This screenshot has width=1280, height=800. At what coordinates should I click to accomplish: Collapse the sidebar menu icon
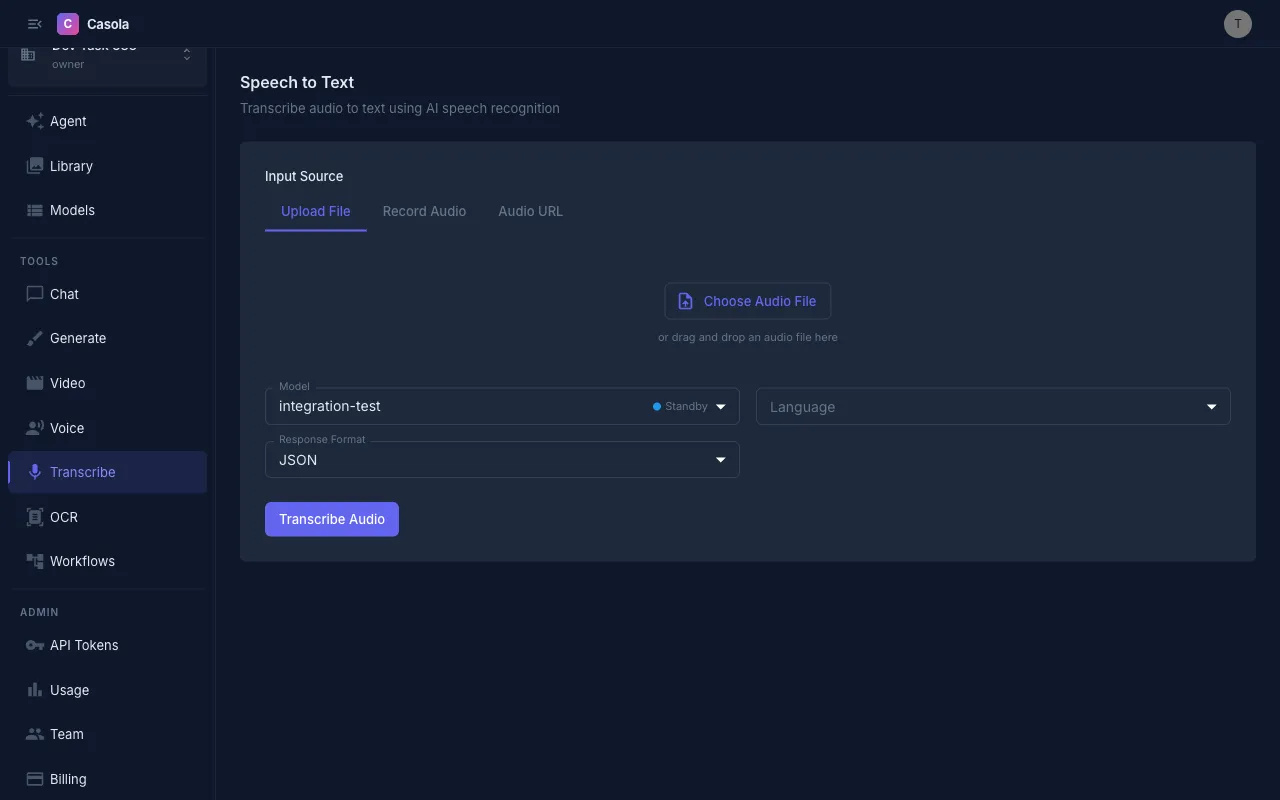click(x=35, y=24)
